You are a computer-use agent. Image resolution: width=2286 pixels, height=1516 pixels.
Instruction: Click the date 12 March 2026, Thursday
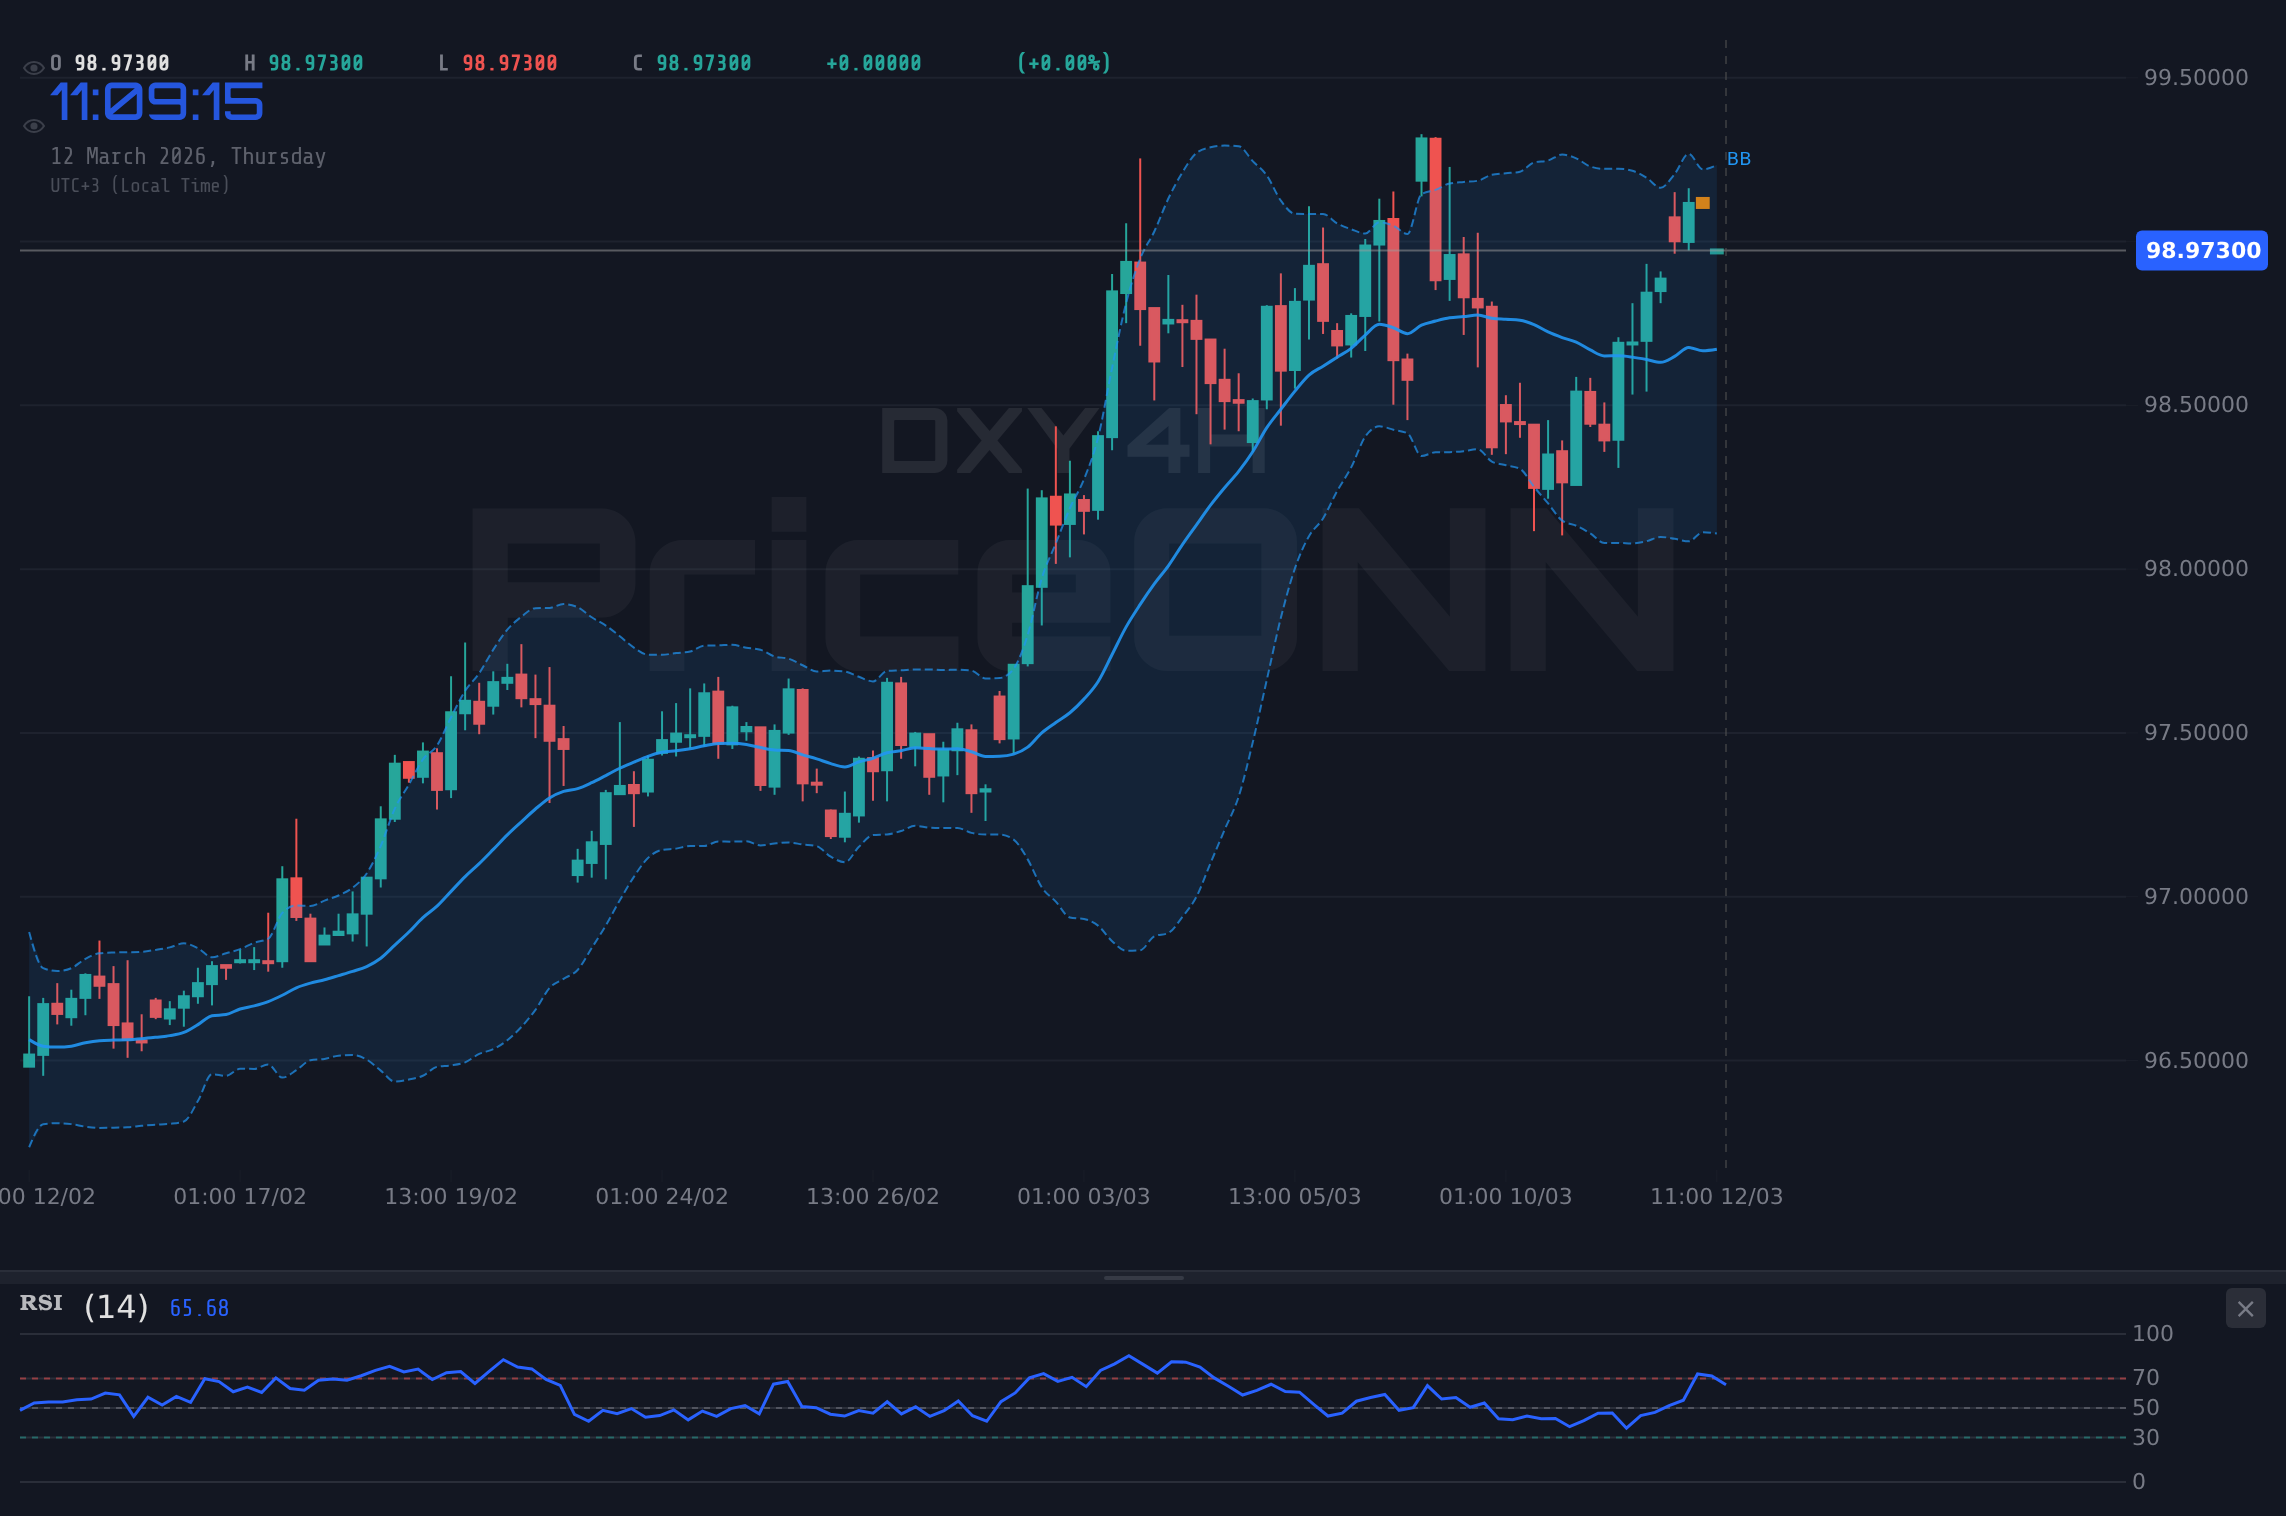pos(188,156)
